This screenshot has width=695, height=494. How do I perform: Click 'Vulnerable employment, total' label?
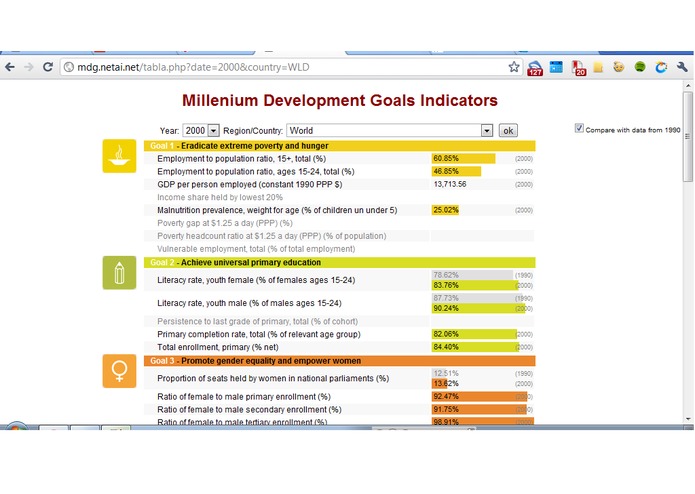tap(256, 248)
